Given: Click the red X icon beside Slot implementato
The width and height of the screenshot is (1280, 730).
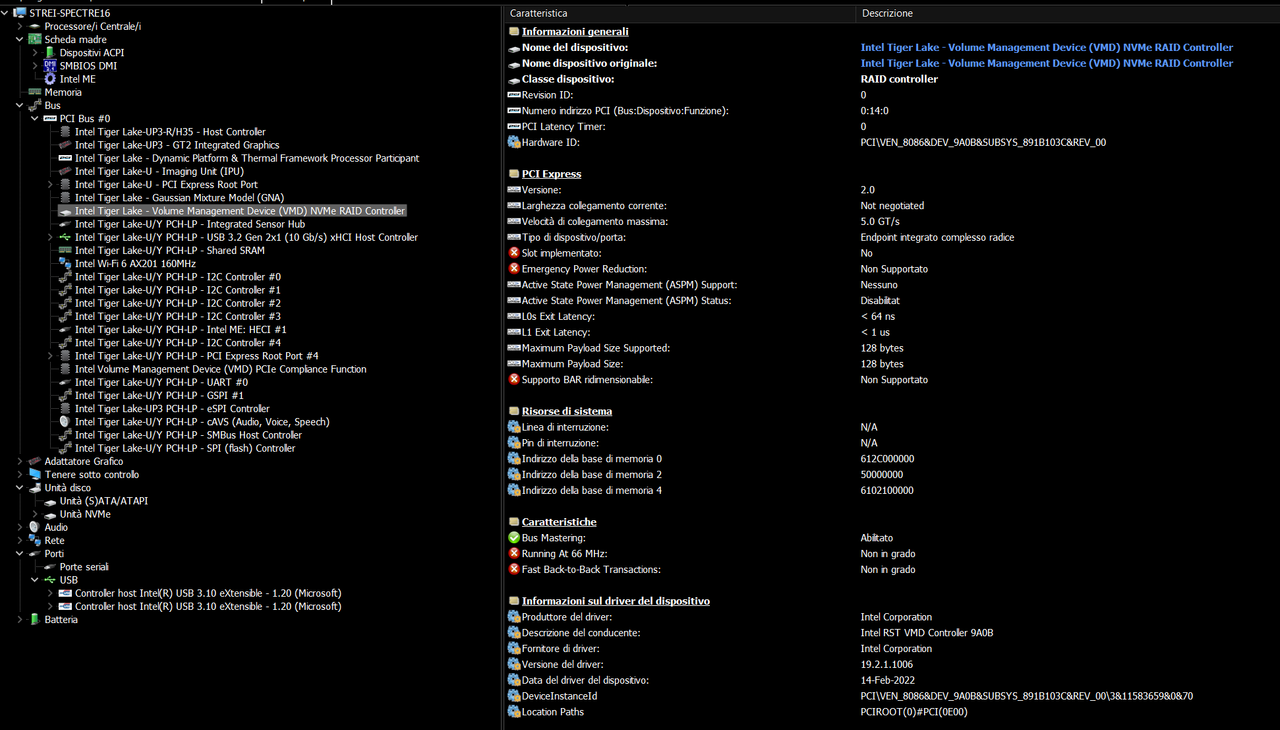Looking at the screenshot, I should pyautogui.click(x=514, y=253).
